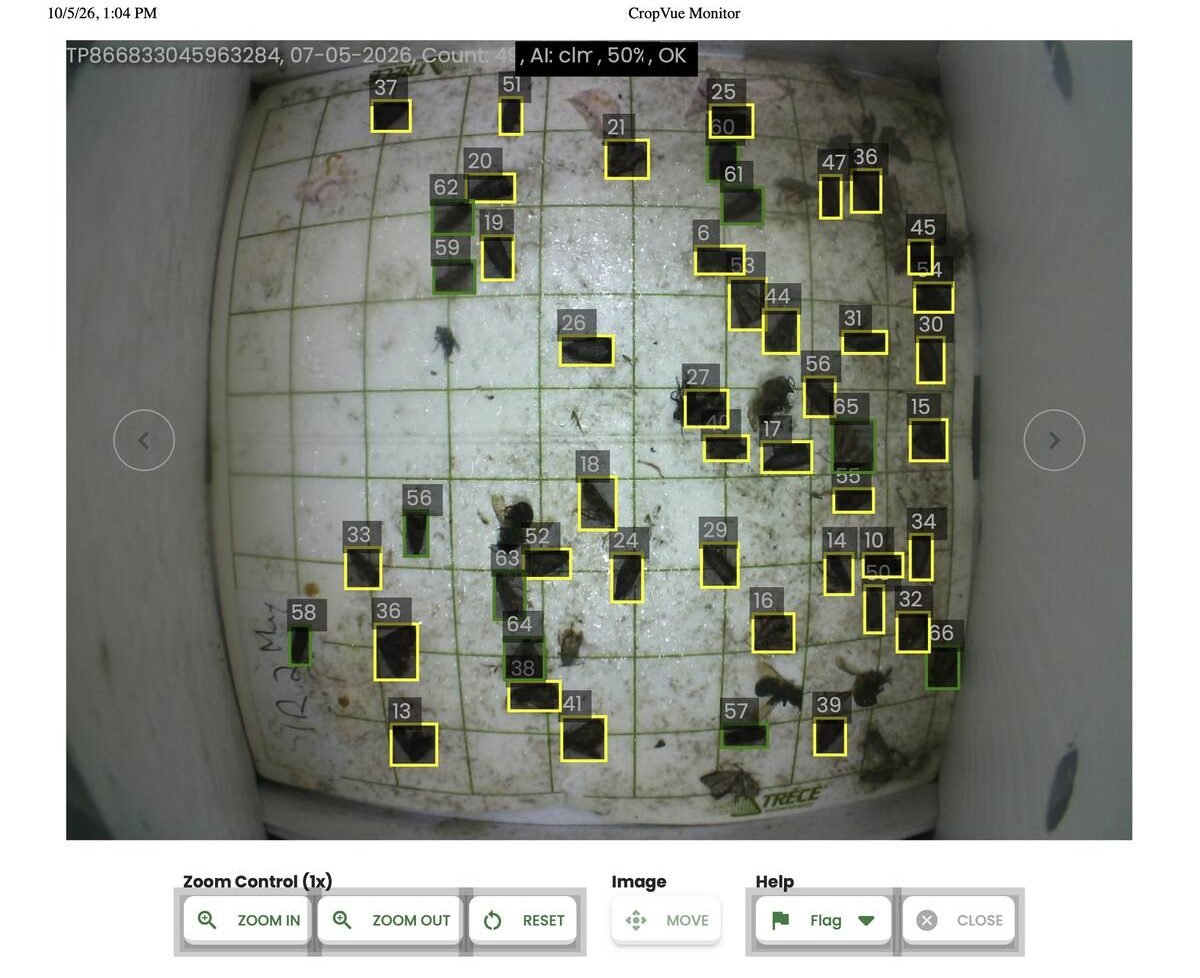Select detection box labeled 21
The width and height of the screenshot is (1200, 978).
coord(626,159)
